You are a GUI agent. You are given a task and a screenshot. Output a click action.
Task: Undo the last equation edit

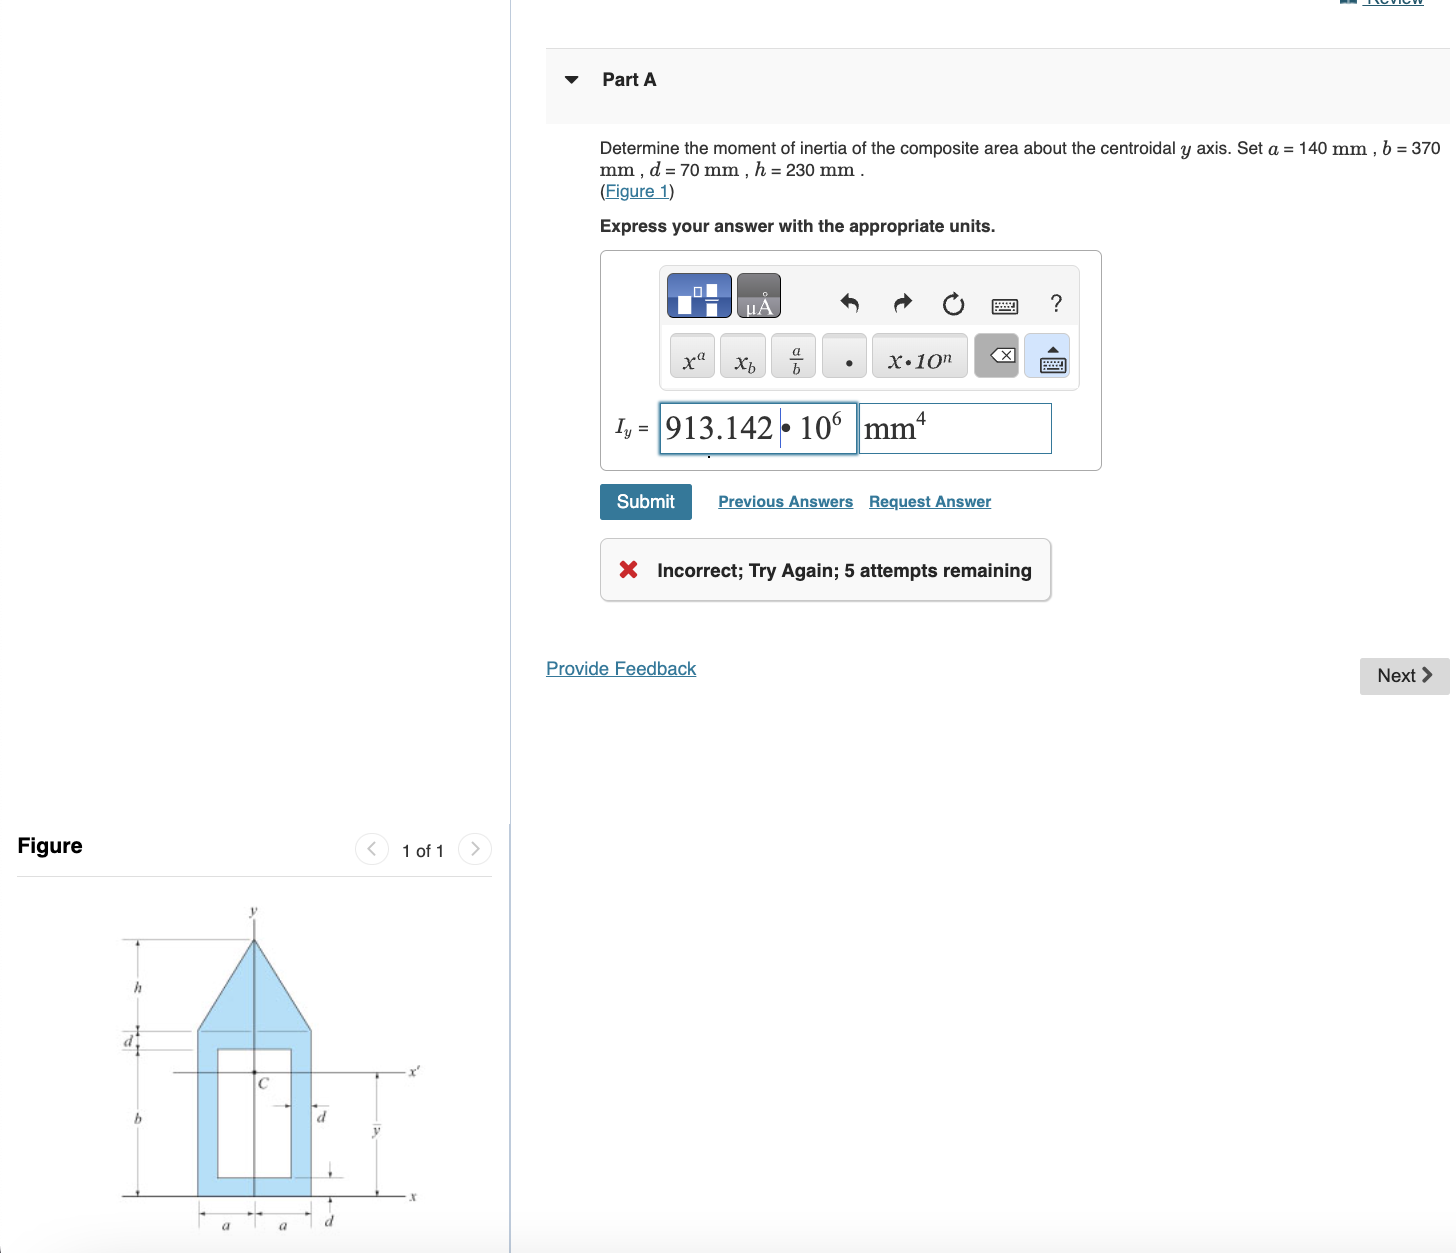point(849,303)
